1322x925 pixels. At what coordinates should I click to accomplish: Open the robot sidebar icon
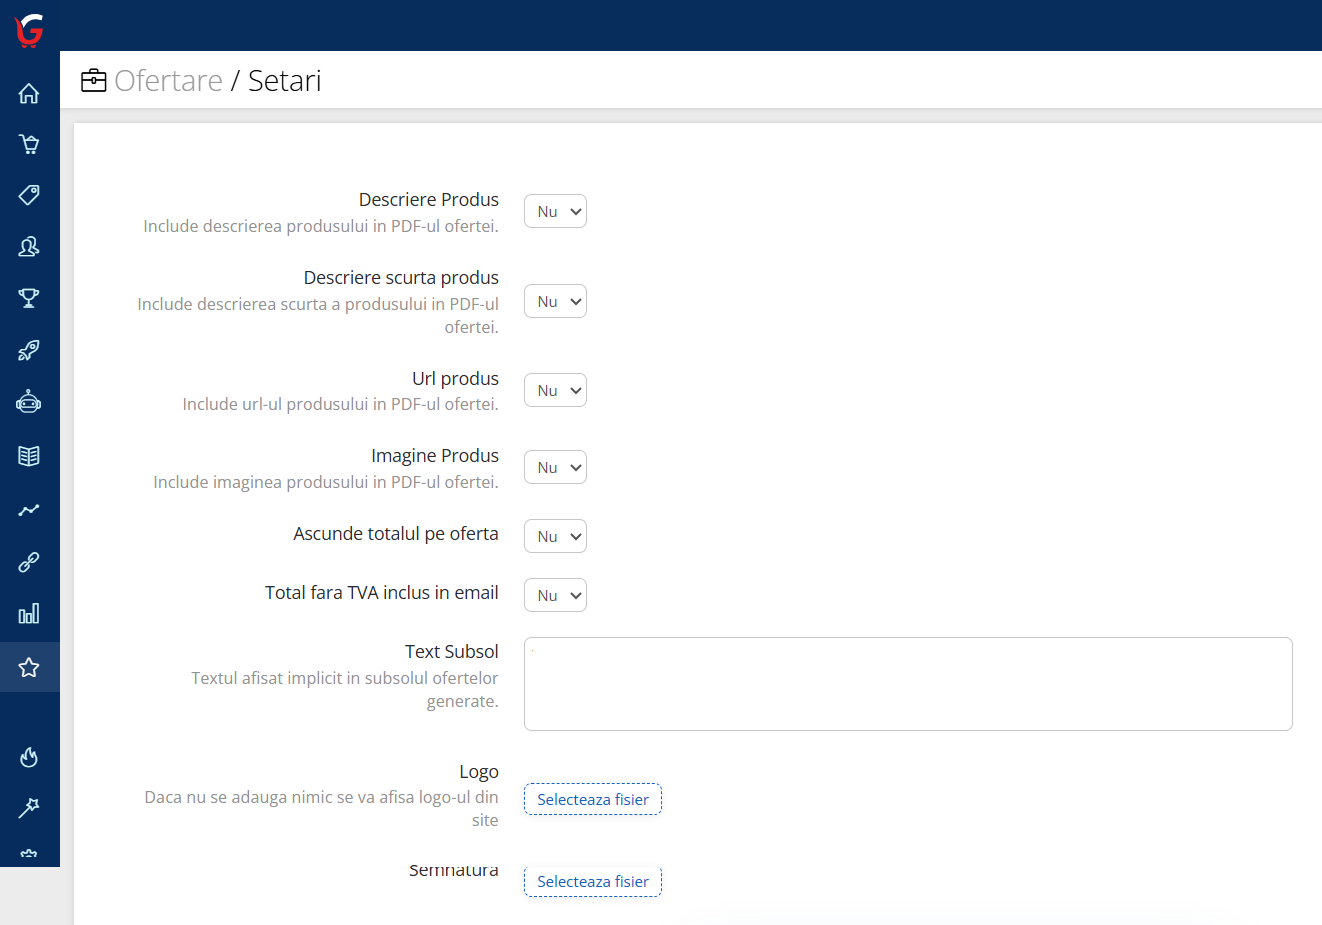click(x=29, y=402)
